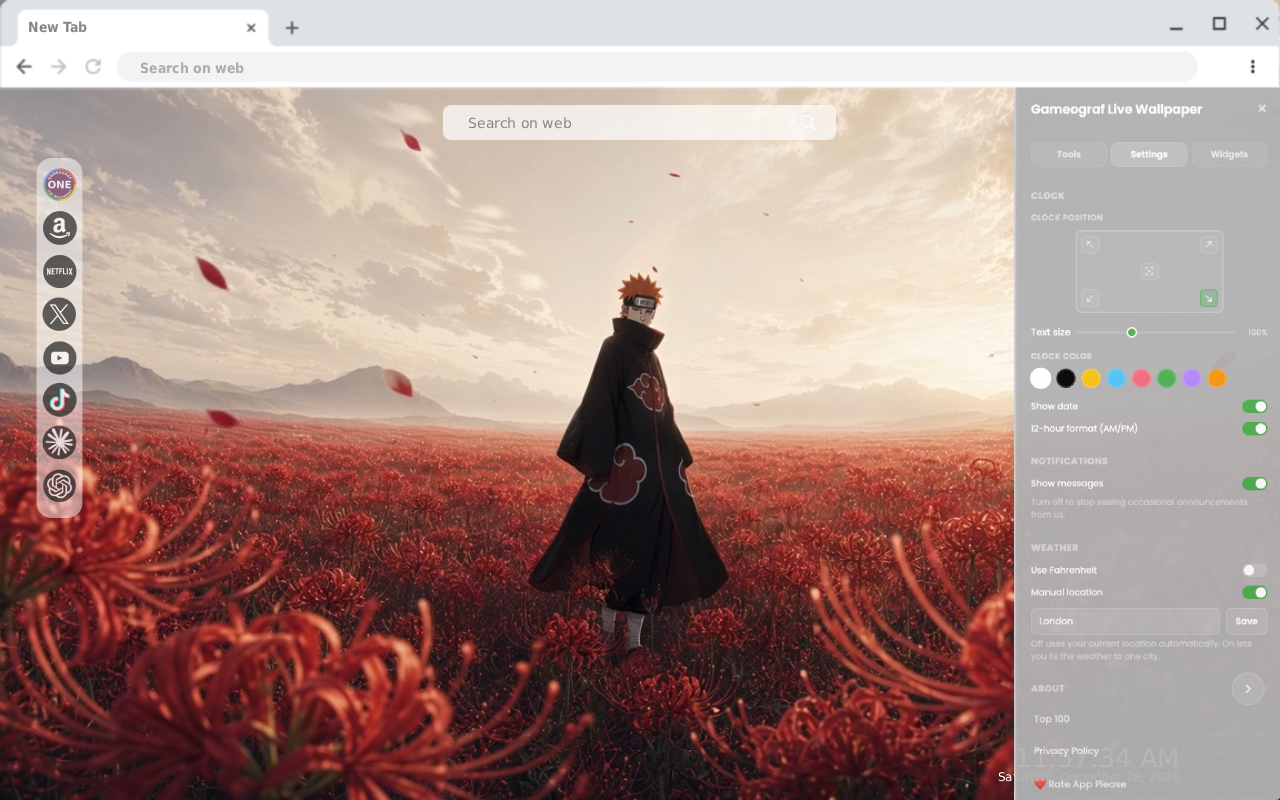Turn off the Show date toggle
Screen dimensions: 1280x800
click(1255, 407)
